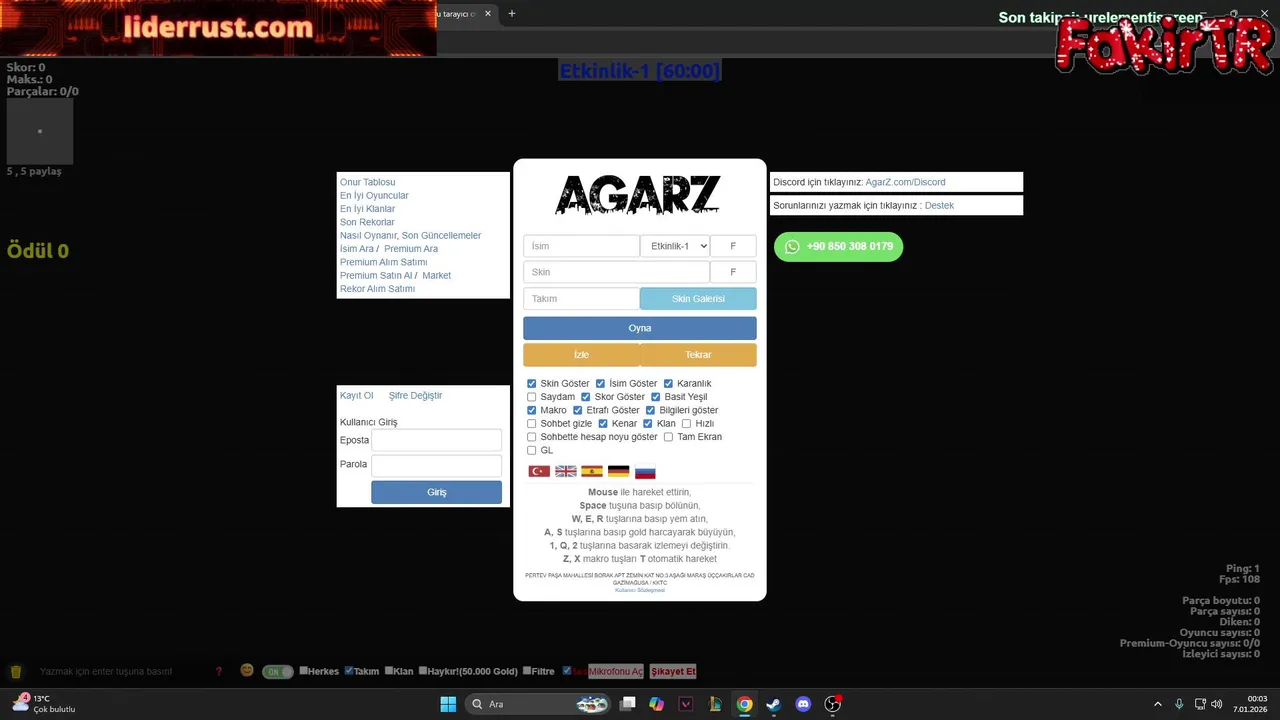Viewport: 1280px width, 720px height.
Task: Click the trash icon in chat bar
Action: click(x=16, y=671)
